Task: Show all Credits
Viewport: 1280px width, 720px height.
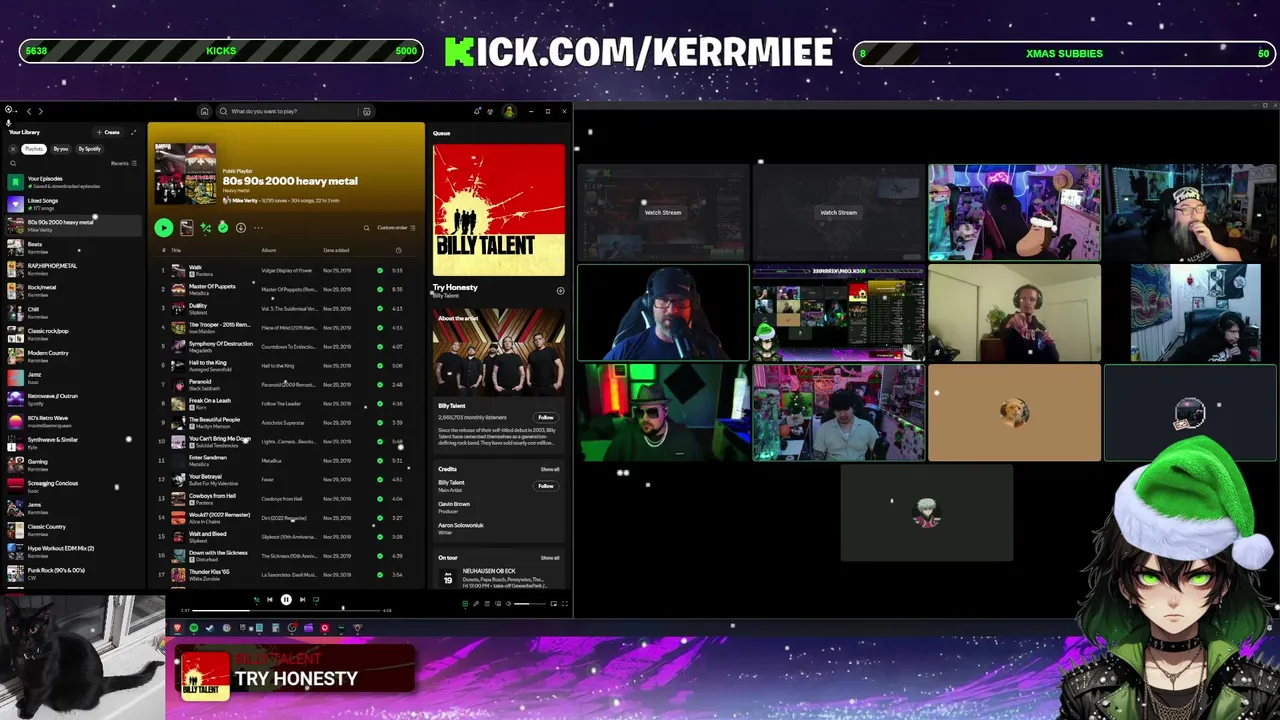Action: pos(550,469)
